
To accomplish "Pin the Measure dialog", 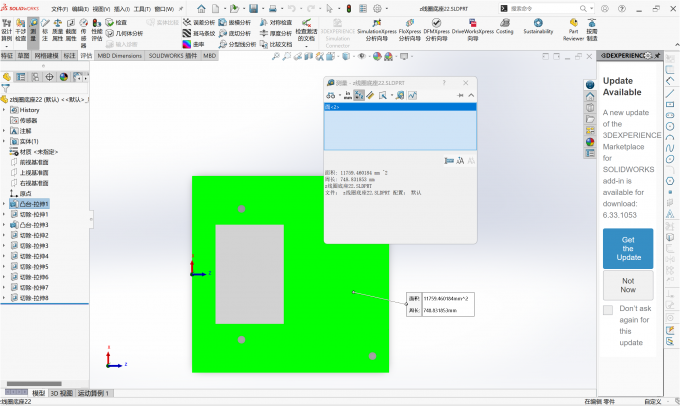I will (460, 95).
